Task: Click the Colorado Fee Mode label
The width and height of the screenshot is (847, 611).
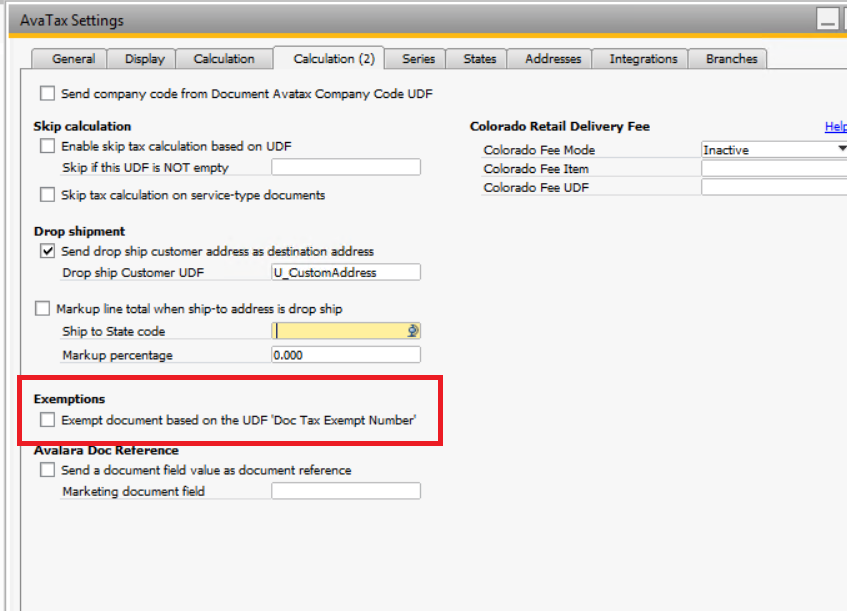Action: pos(539,150)
